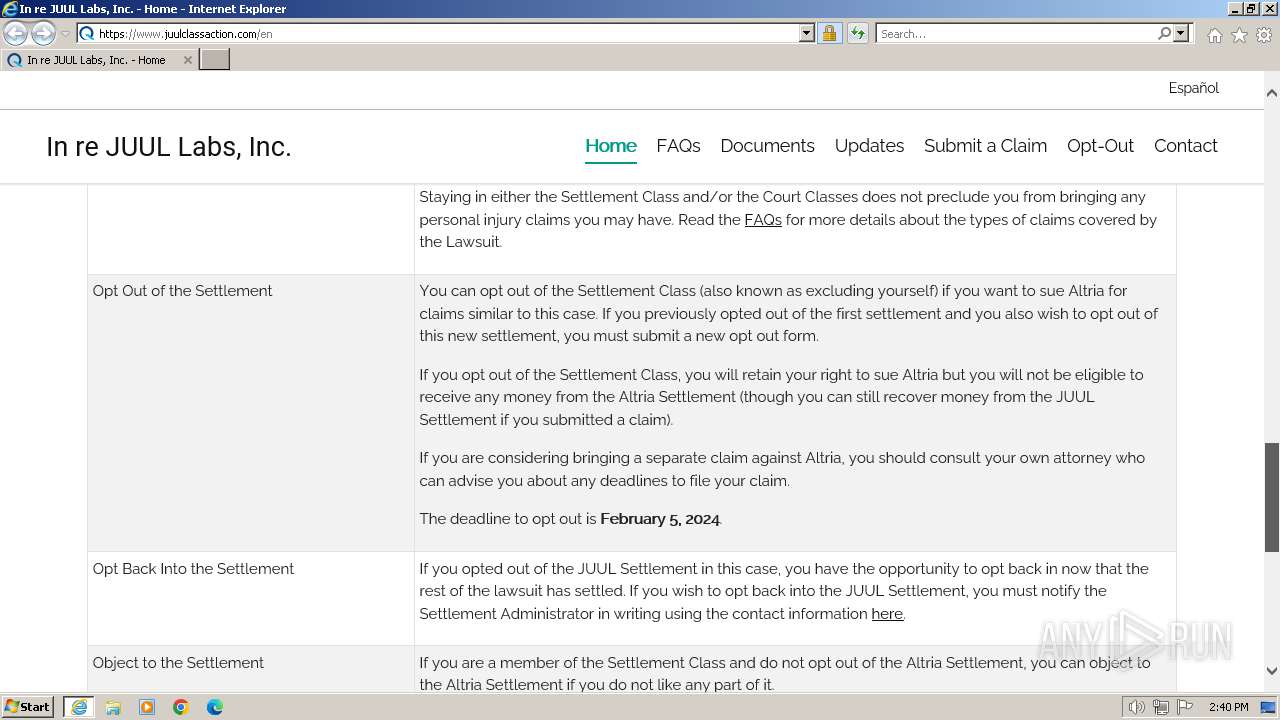This screenshot has width=1280, height=720.
Task: Follow the FAQs link in the paragraph
Action: click(763, 220)
